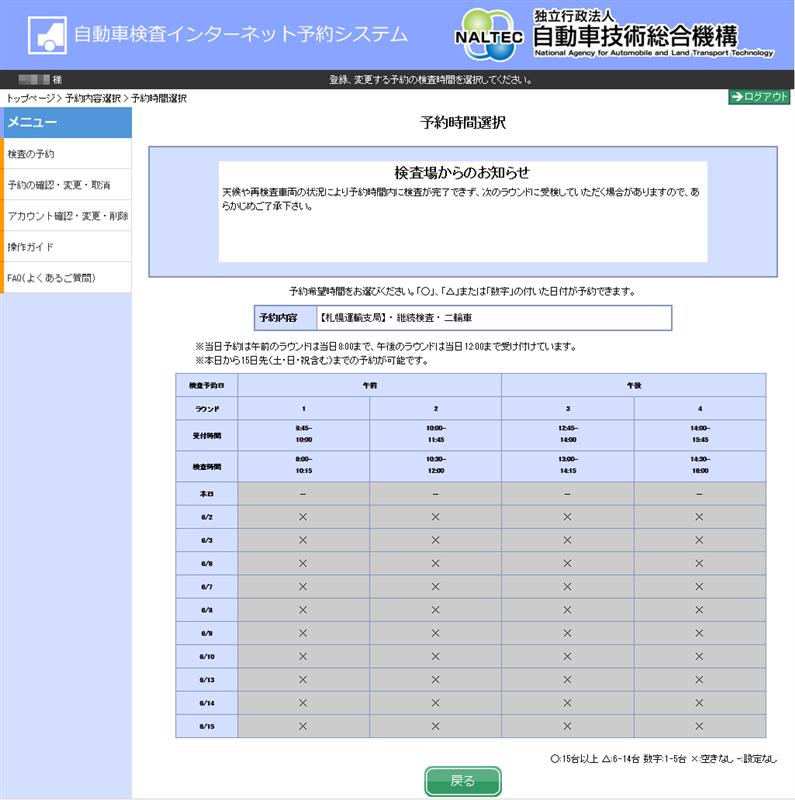Click the 6/10 round 1 × cell

click(x=304, y=657)
